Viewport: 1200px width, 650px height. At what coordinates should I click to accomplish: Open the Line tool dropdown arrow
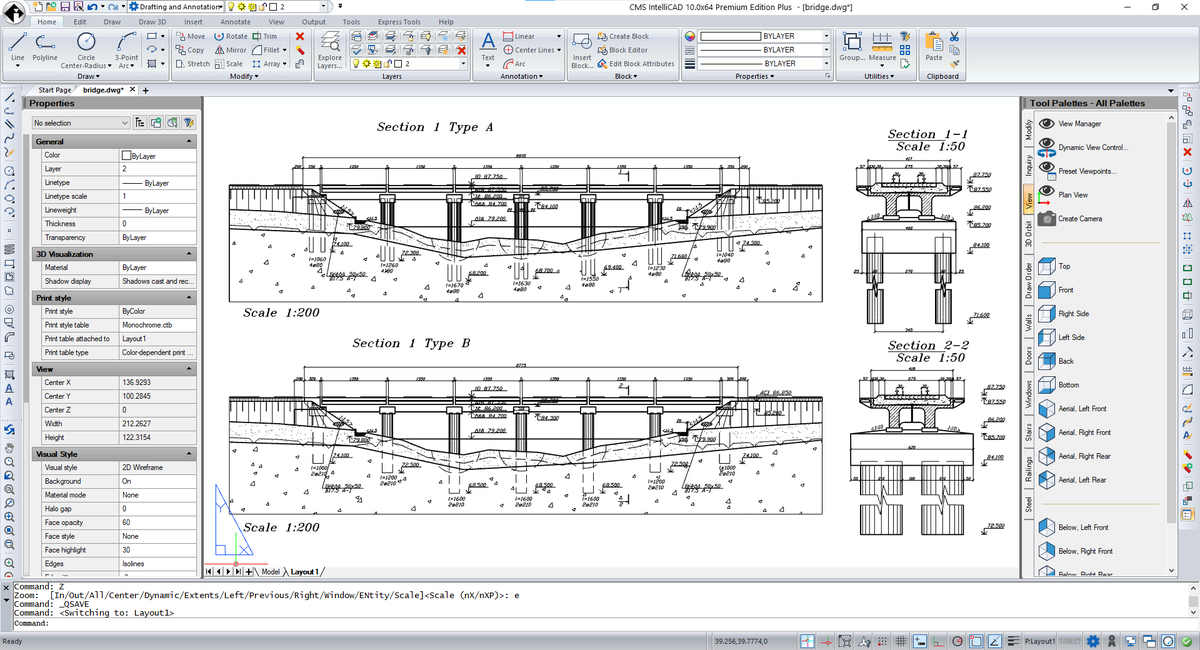click(17, 66)
